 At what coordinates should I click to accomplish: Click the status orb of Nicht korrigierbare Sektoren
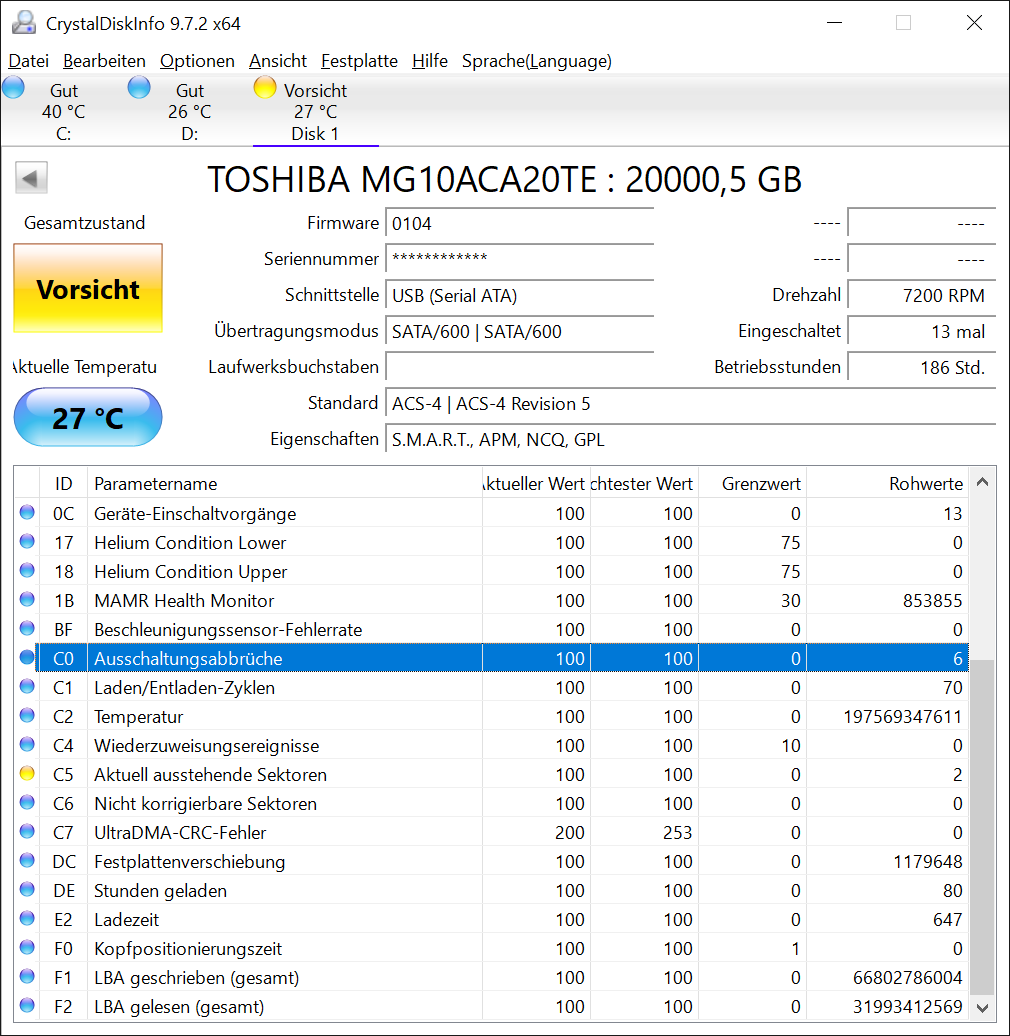(27, 802)
